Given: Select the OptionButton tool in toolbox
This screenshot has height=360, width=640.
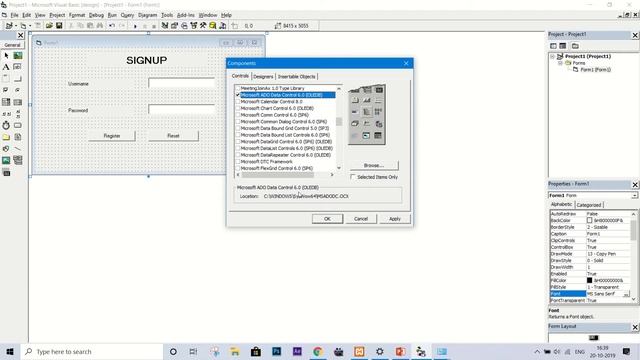Looking at the screenshot, I should [18, 90].
